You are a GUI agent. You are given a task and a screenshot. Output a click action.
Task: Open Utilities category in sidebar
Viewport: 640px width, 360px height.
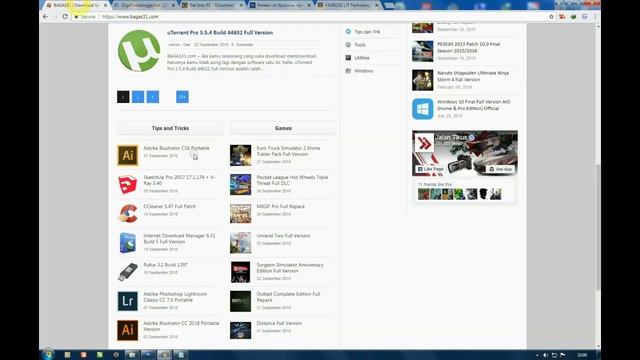[x=362, y=58]
